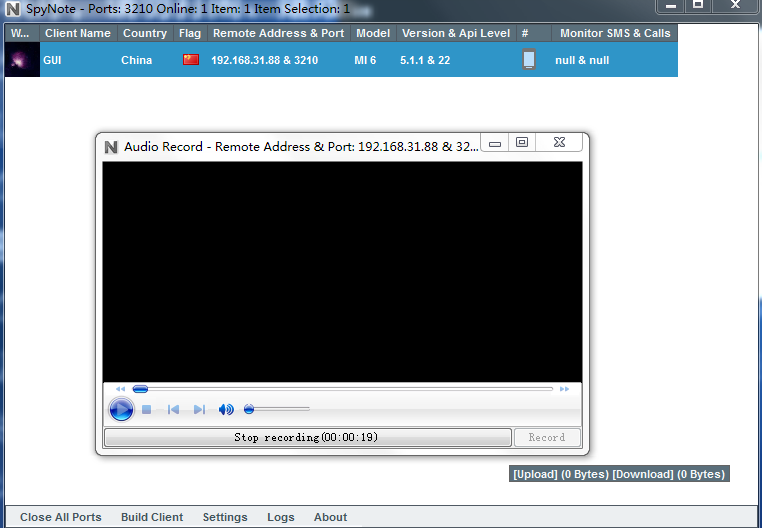Screen dimensions: 762x528
Task: Click the W... column header
Action: (x=22, y=33)
